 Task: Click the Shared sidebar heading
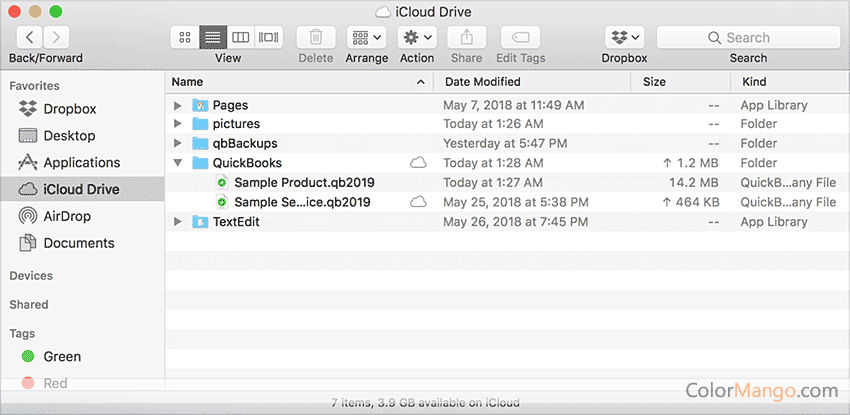coord(29,304)
